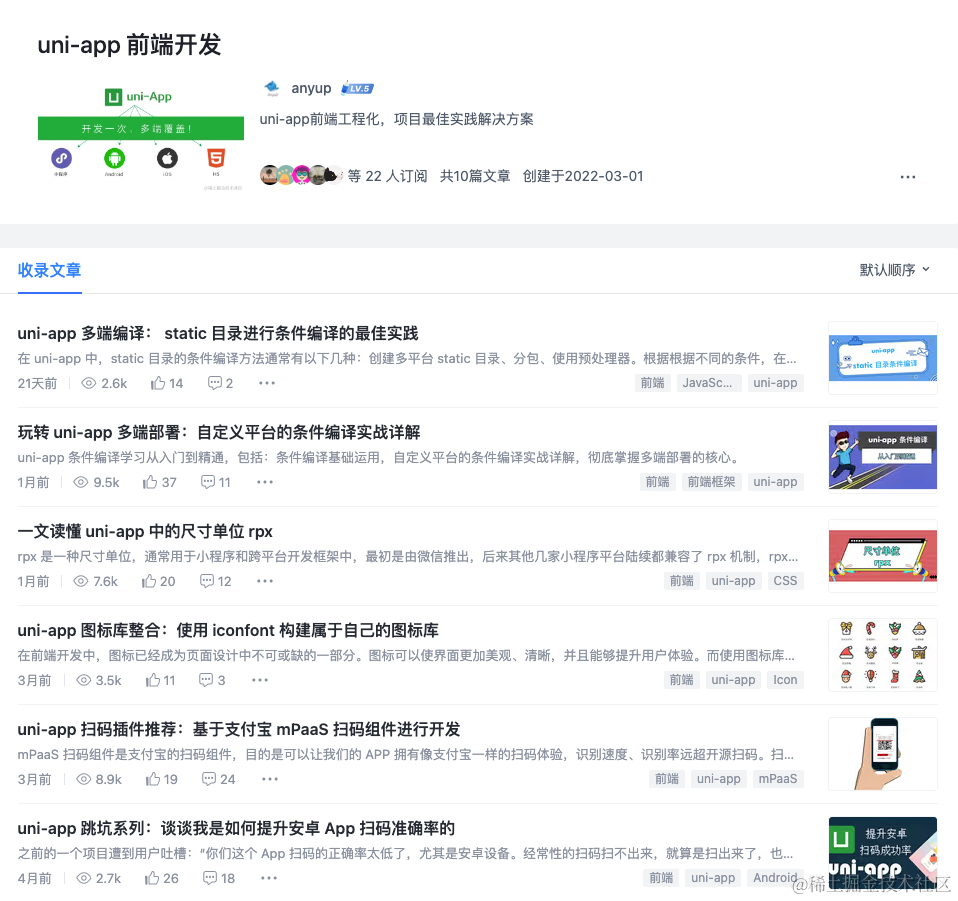958x901 pixels.
Task: Click the mPaaS tag label
Action: click(778, 779)
